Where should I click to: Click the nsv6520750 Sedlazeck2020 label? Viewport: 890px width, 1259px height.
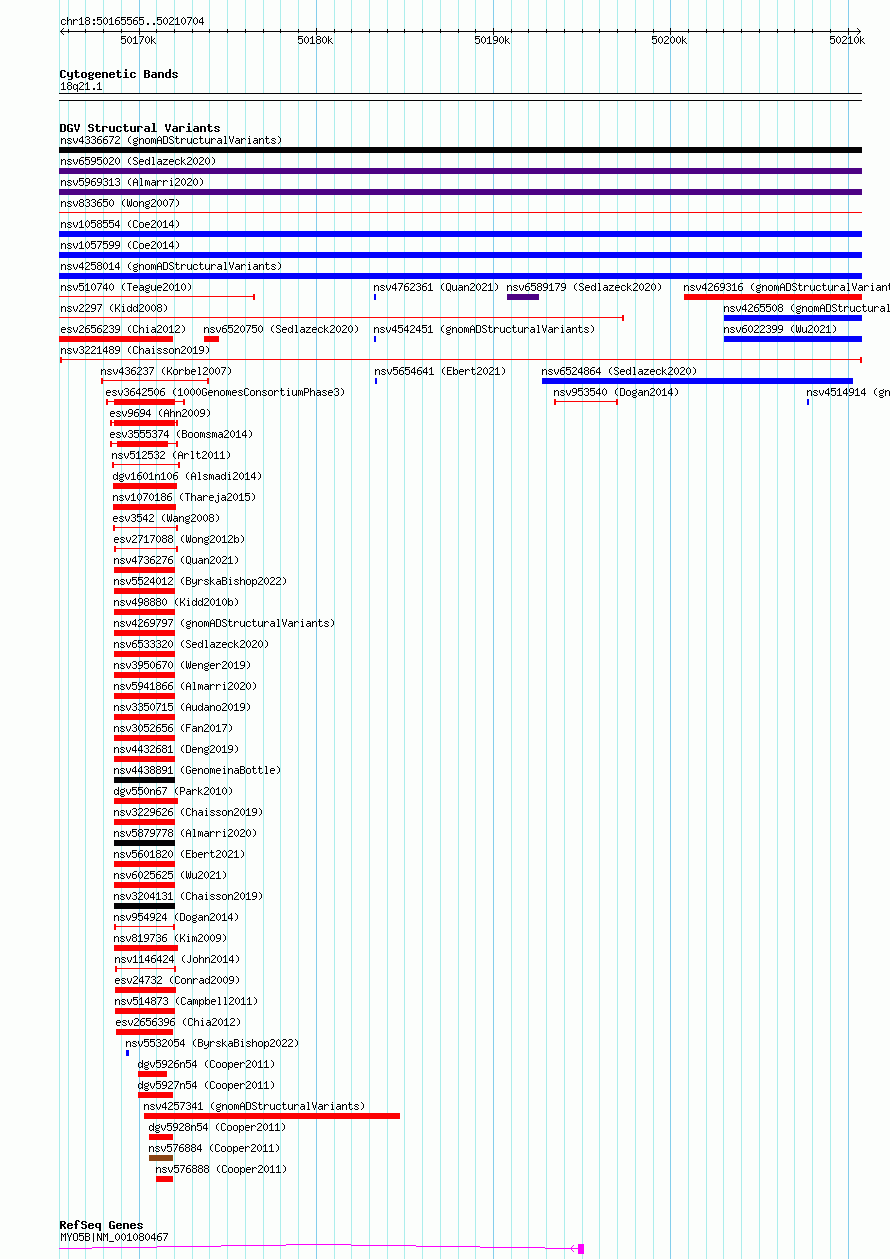(281, 329)
